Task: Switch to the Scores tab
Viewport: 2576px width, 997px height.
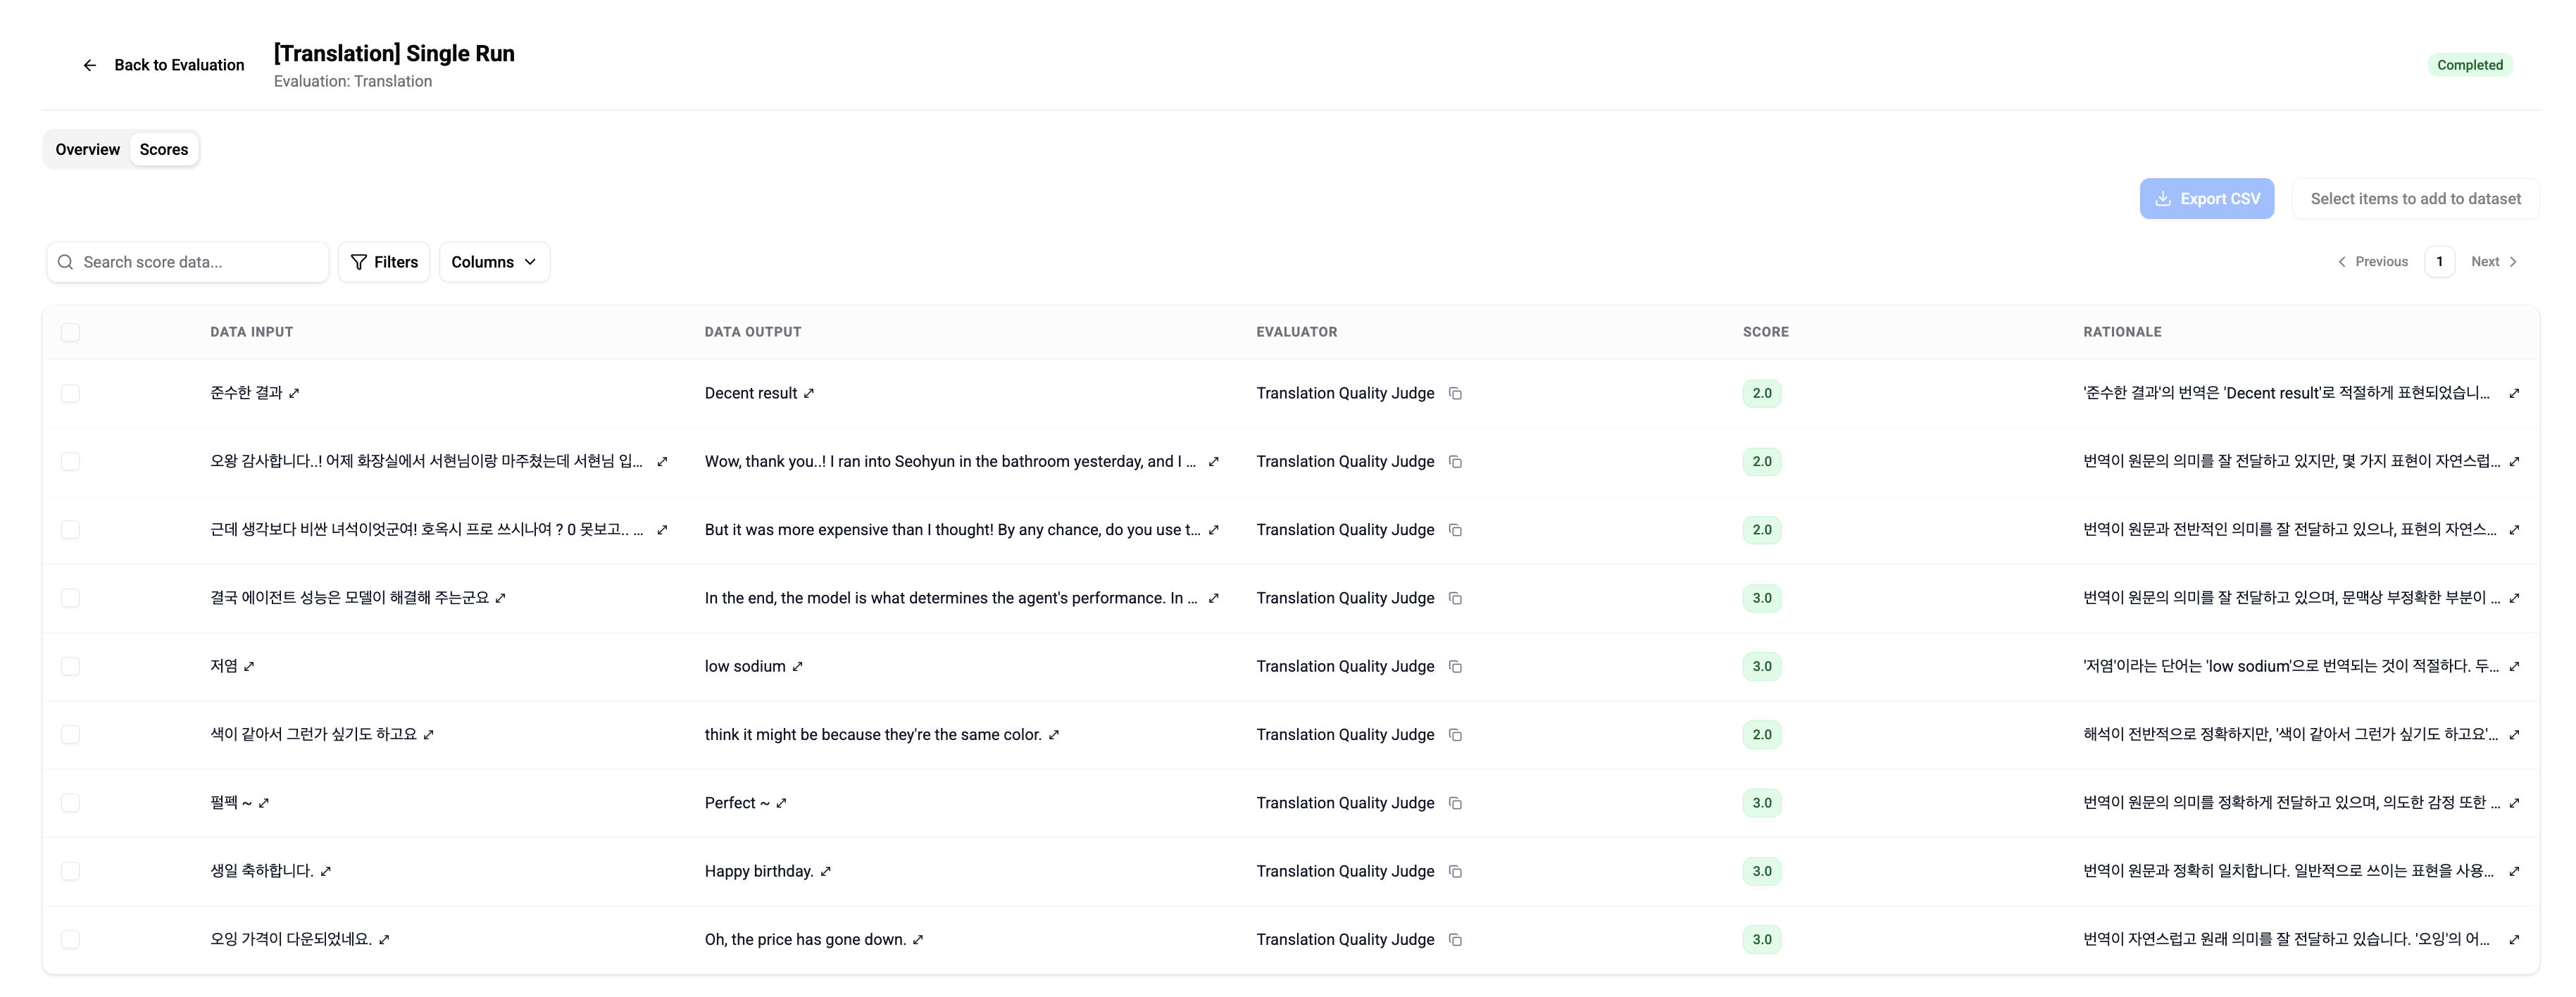Action: [164, 149]
